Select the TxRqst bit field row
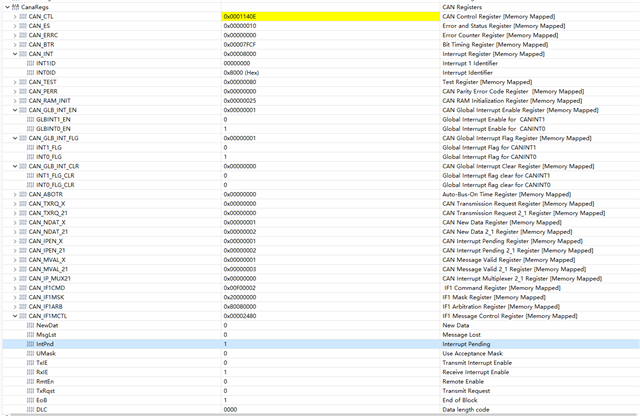 coord(321,391)
